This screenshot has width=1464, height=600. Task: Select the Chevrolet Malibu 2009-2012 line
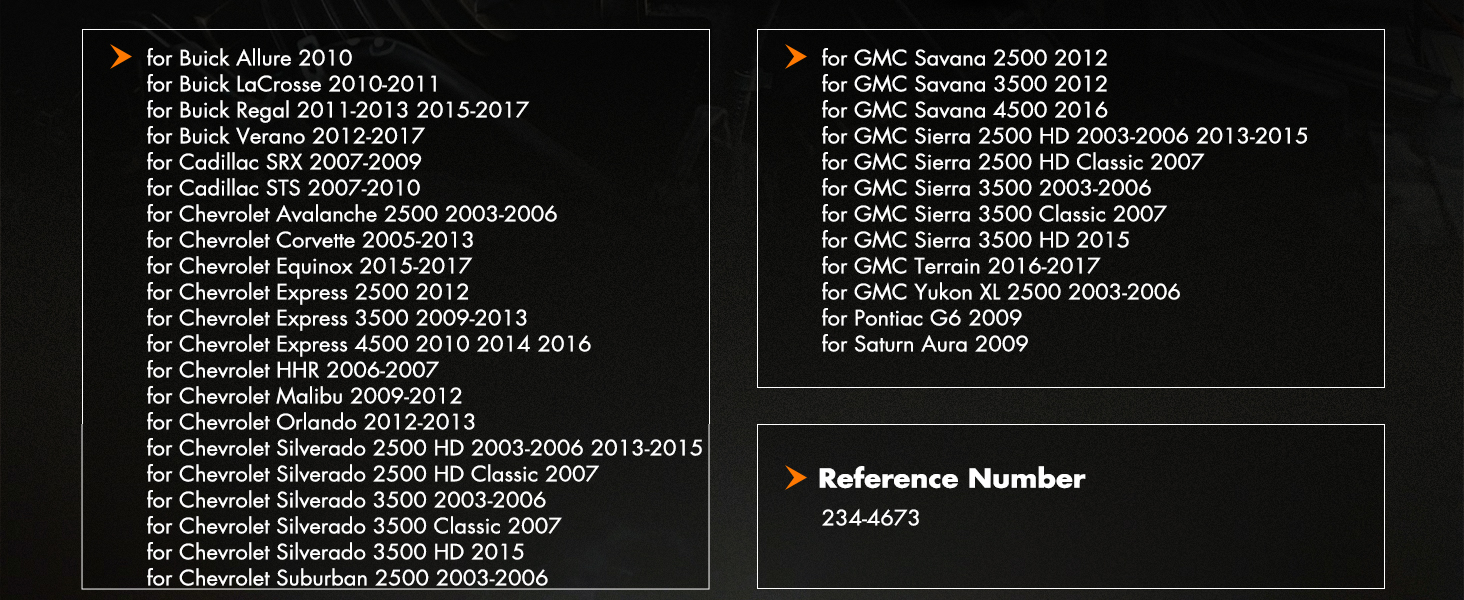pyautogui.click(x=304, y=396)
